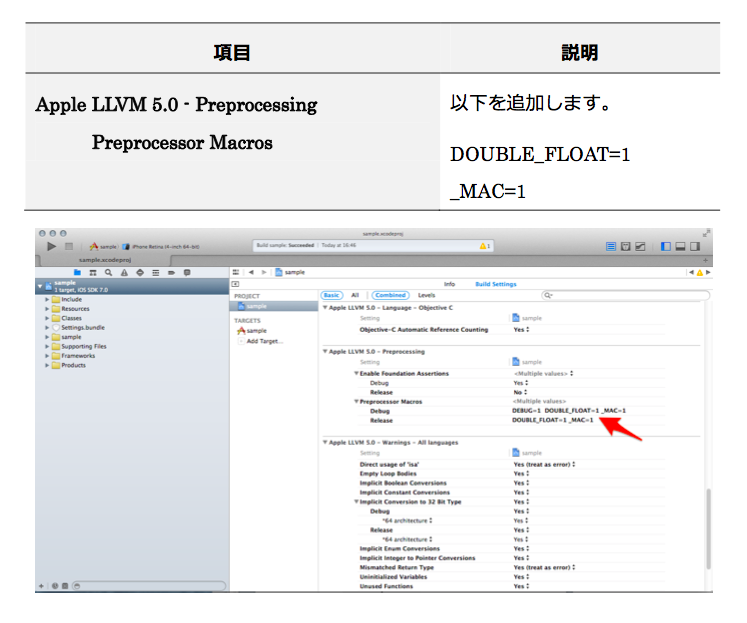This screenshot has width=747, height=623.
Task: Collapse the sample project root
Action: pyautogui.click(x=40, y=286)
